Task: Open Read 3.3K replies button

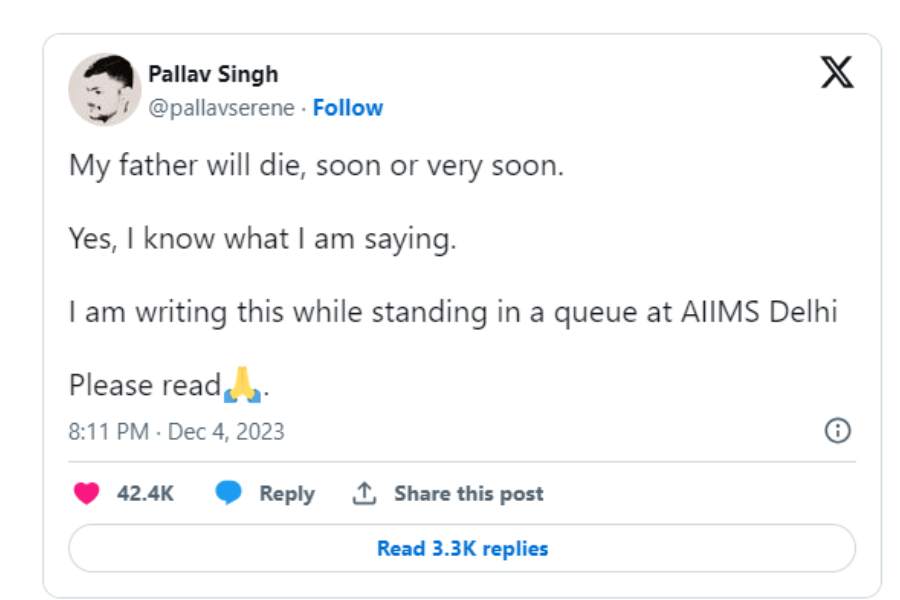Action: tap(462, 548)
